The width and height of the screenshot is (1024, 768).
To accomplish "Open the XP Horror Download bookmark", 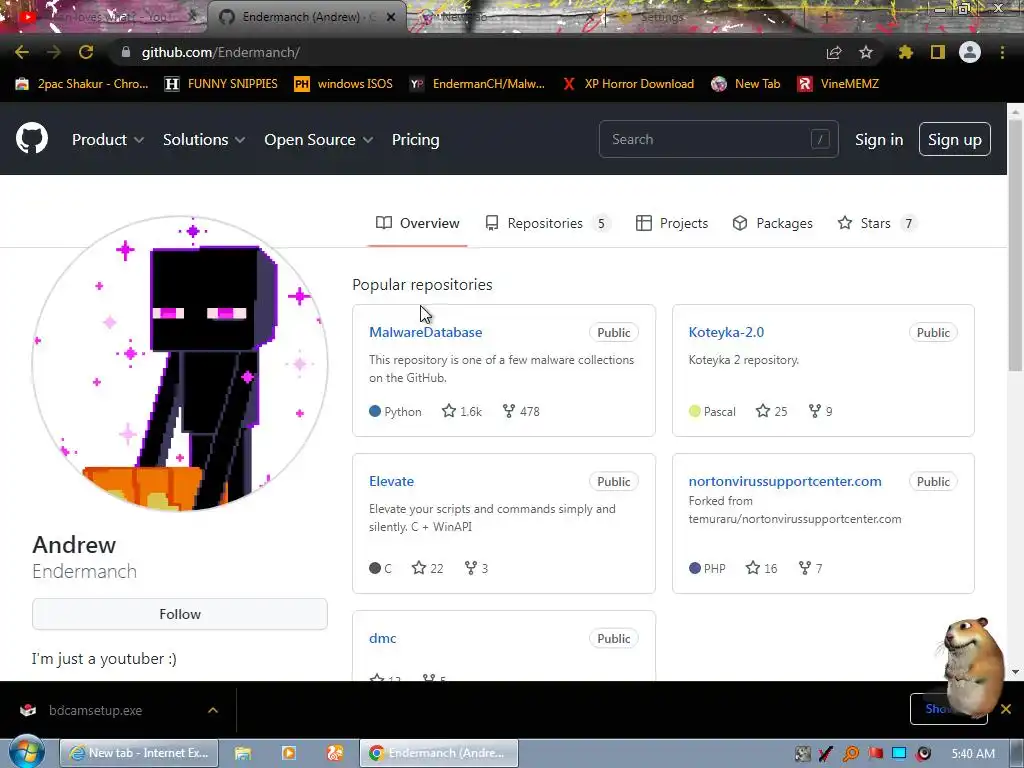I will pyautogui.click(x=628, y=84).
